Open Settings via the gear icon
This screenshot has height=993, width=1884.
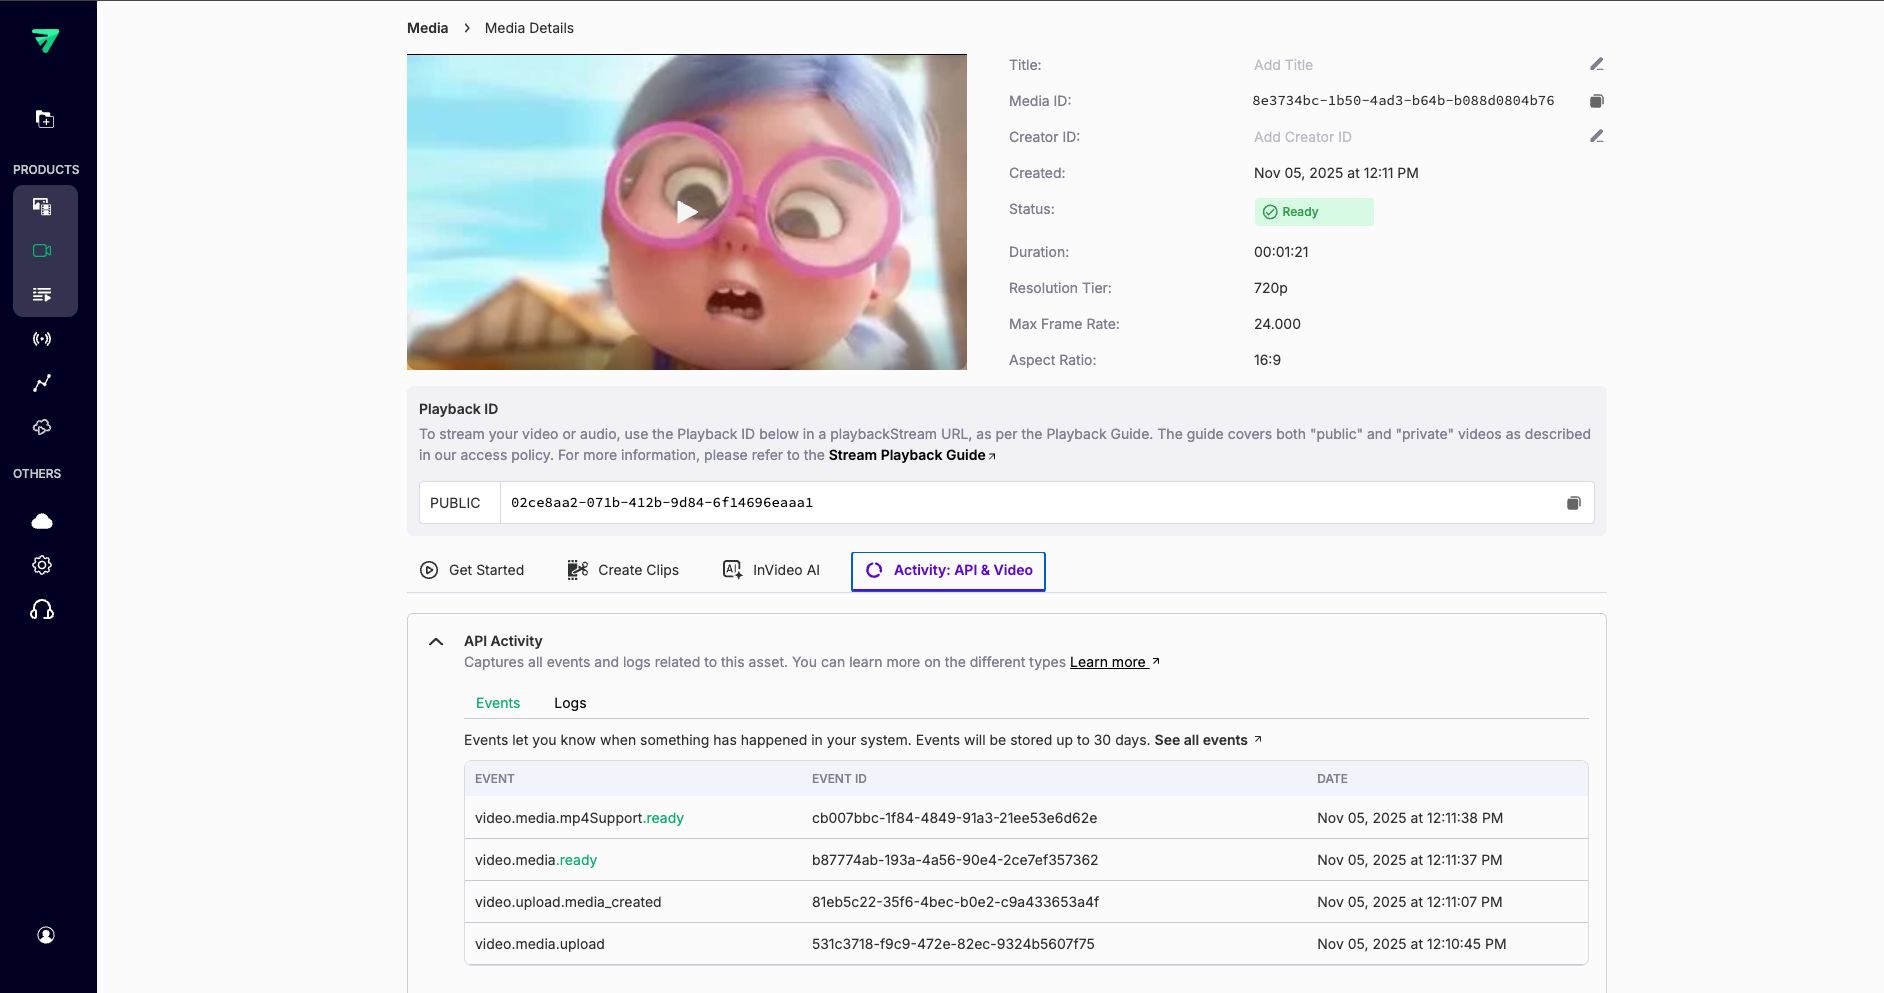[43, 565]
